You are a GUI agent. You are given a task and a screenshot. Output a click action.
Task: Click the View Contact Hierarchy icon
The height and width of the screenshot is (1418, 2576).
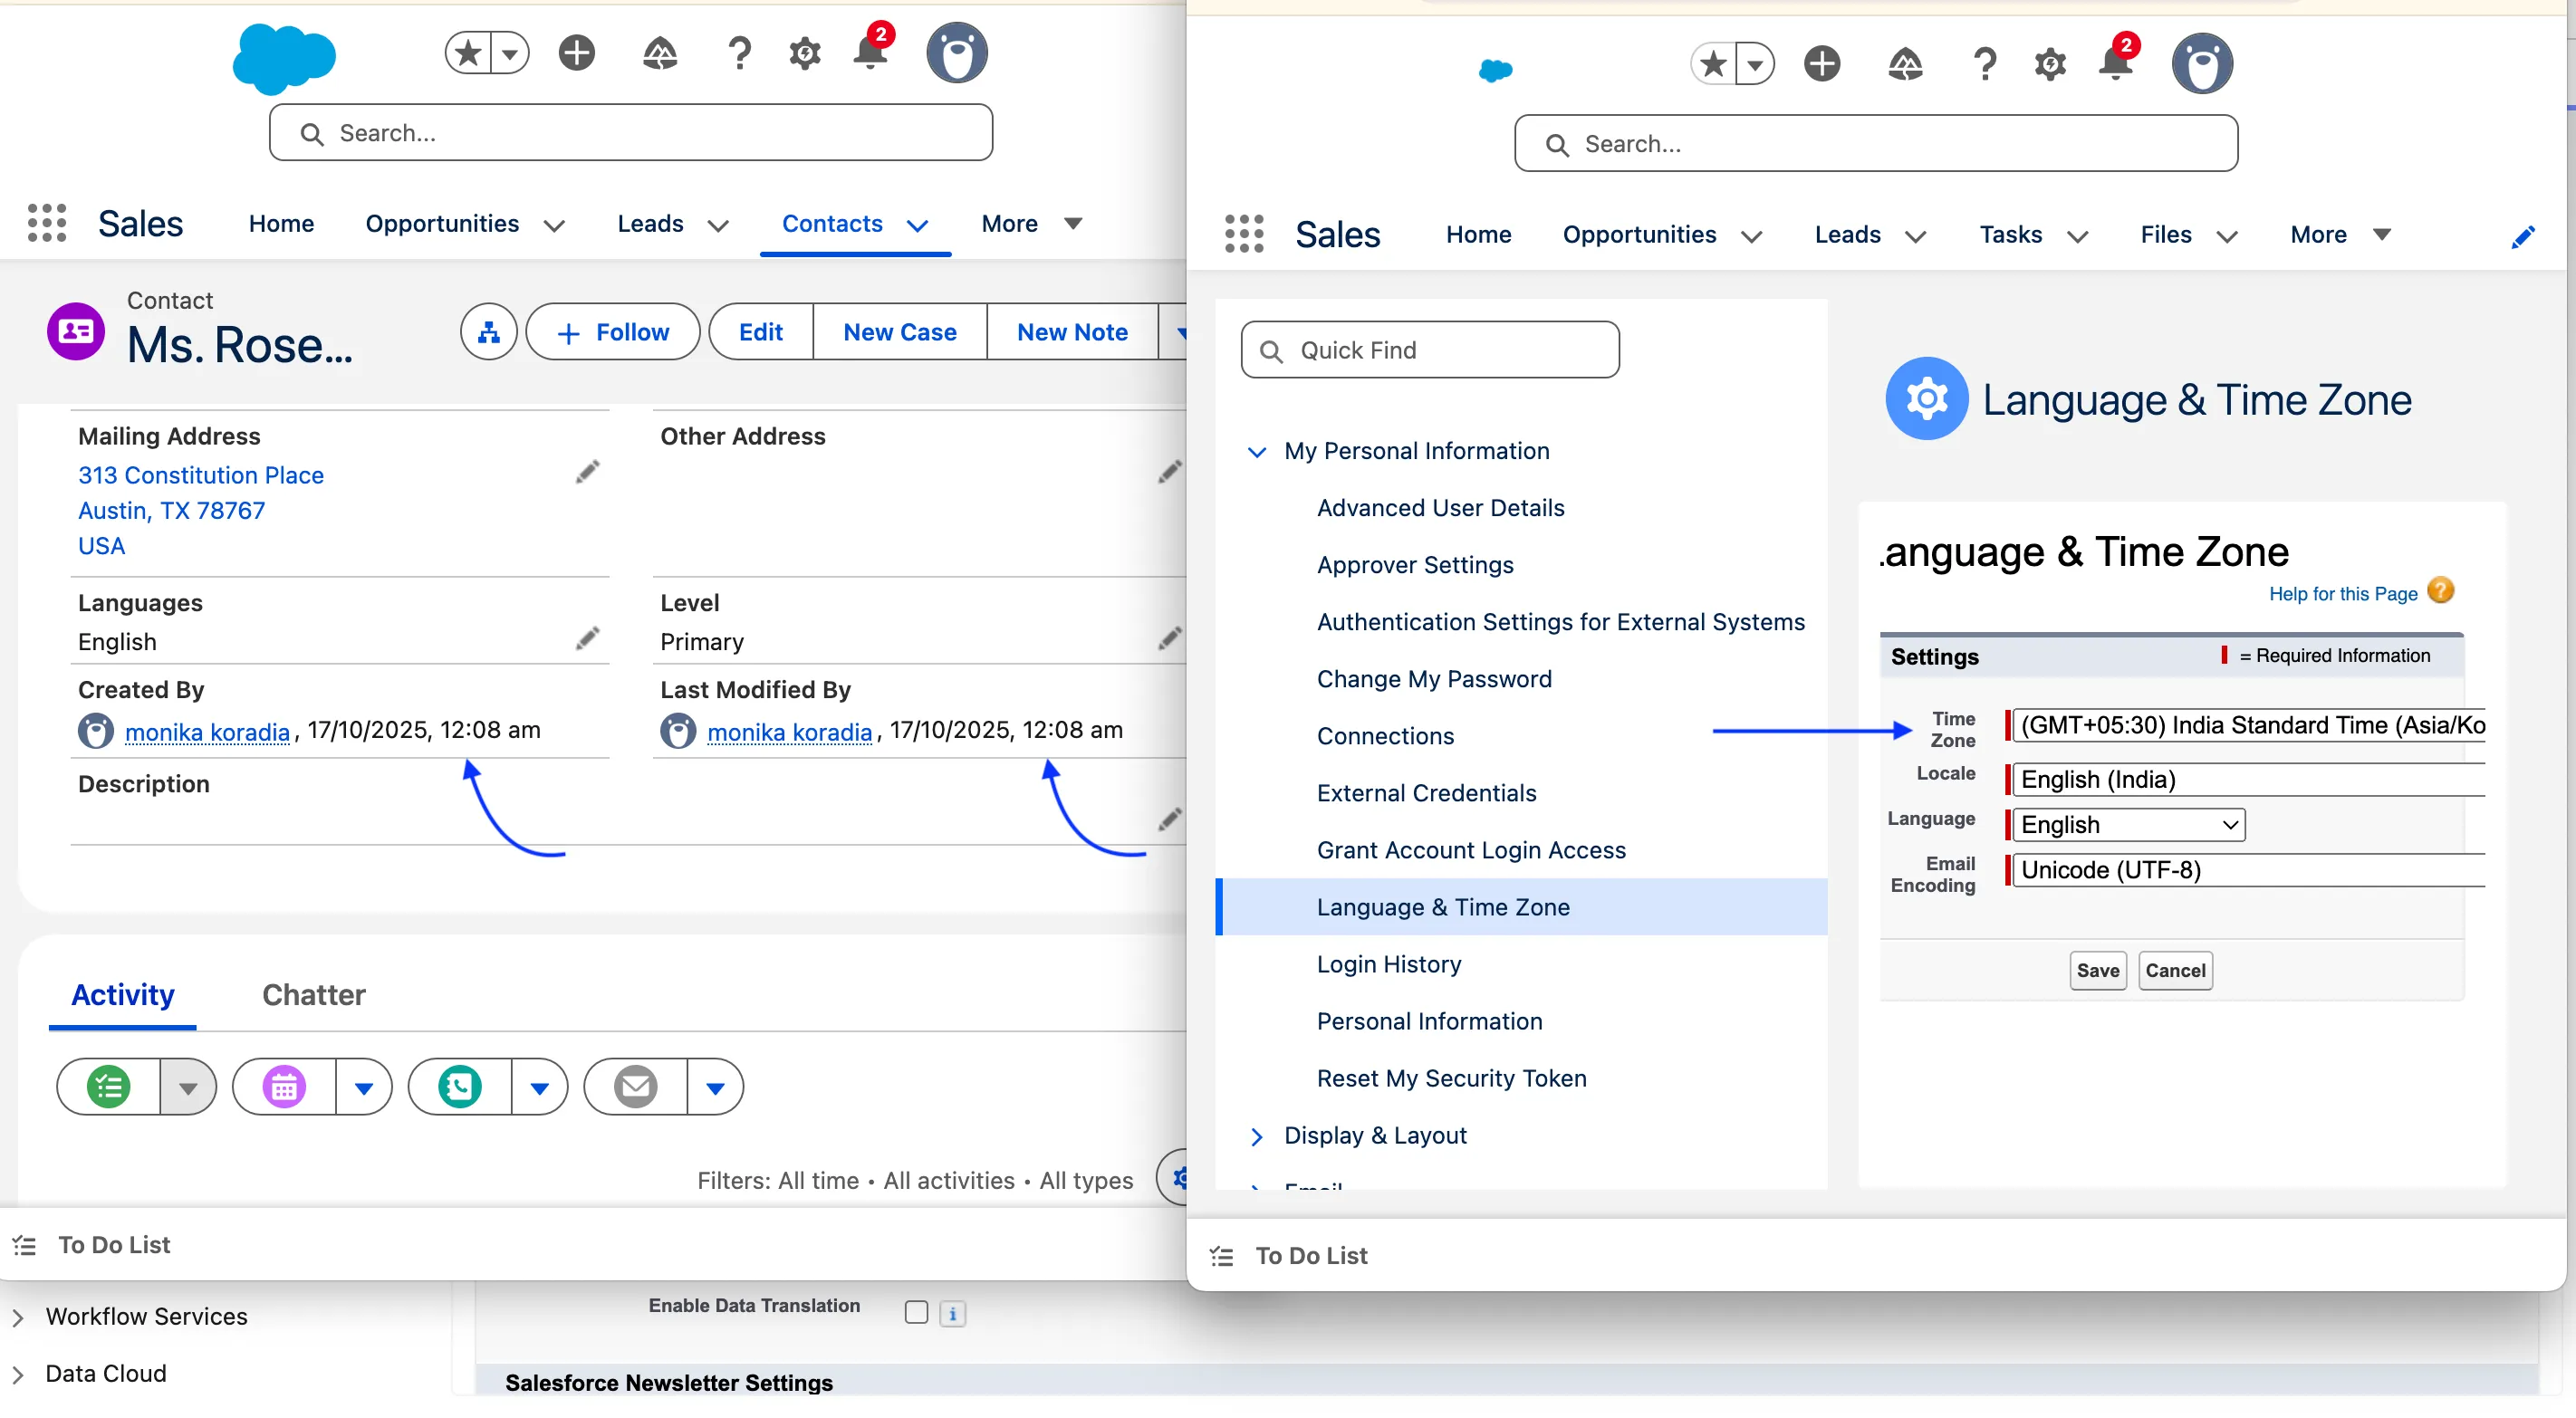[488, 332]
